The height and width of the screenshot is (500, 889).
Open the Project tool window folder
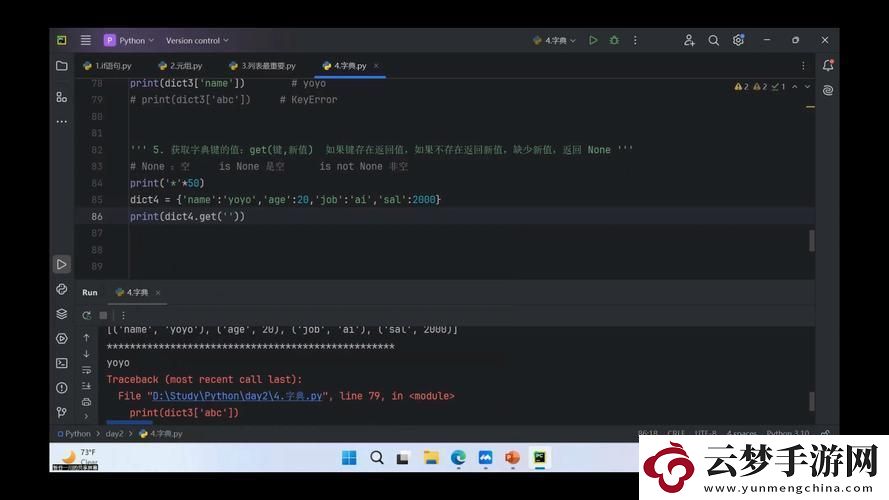[x=62, y=66]
